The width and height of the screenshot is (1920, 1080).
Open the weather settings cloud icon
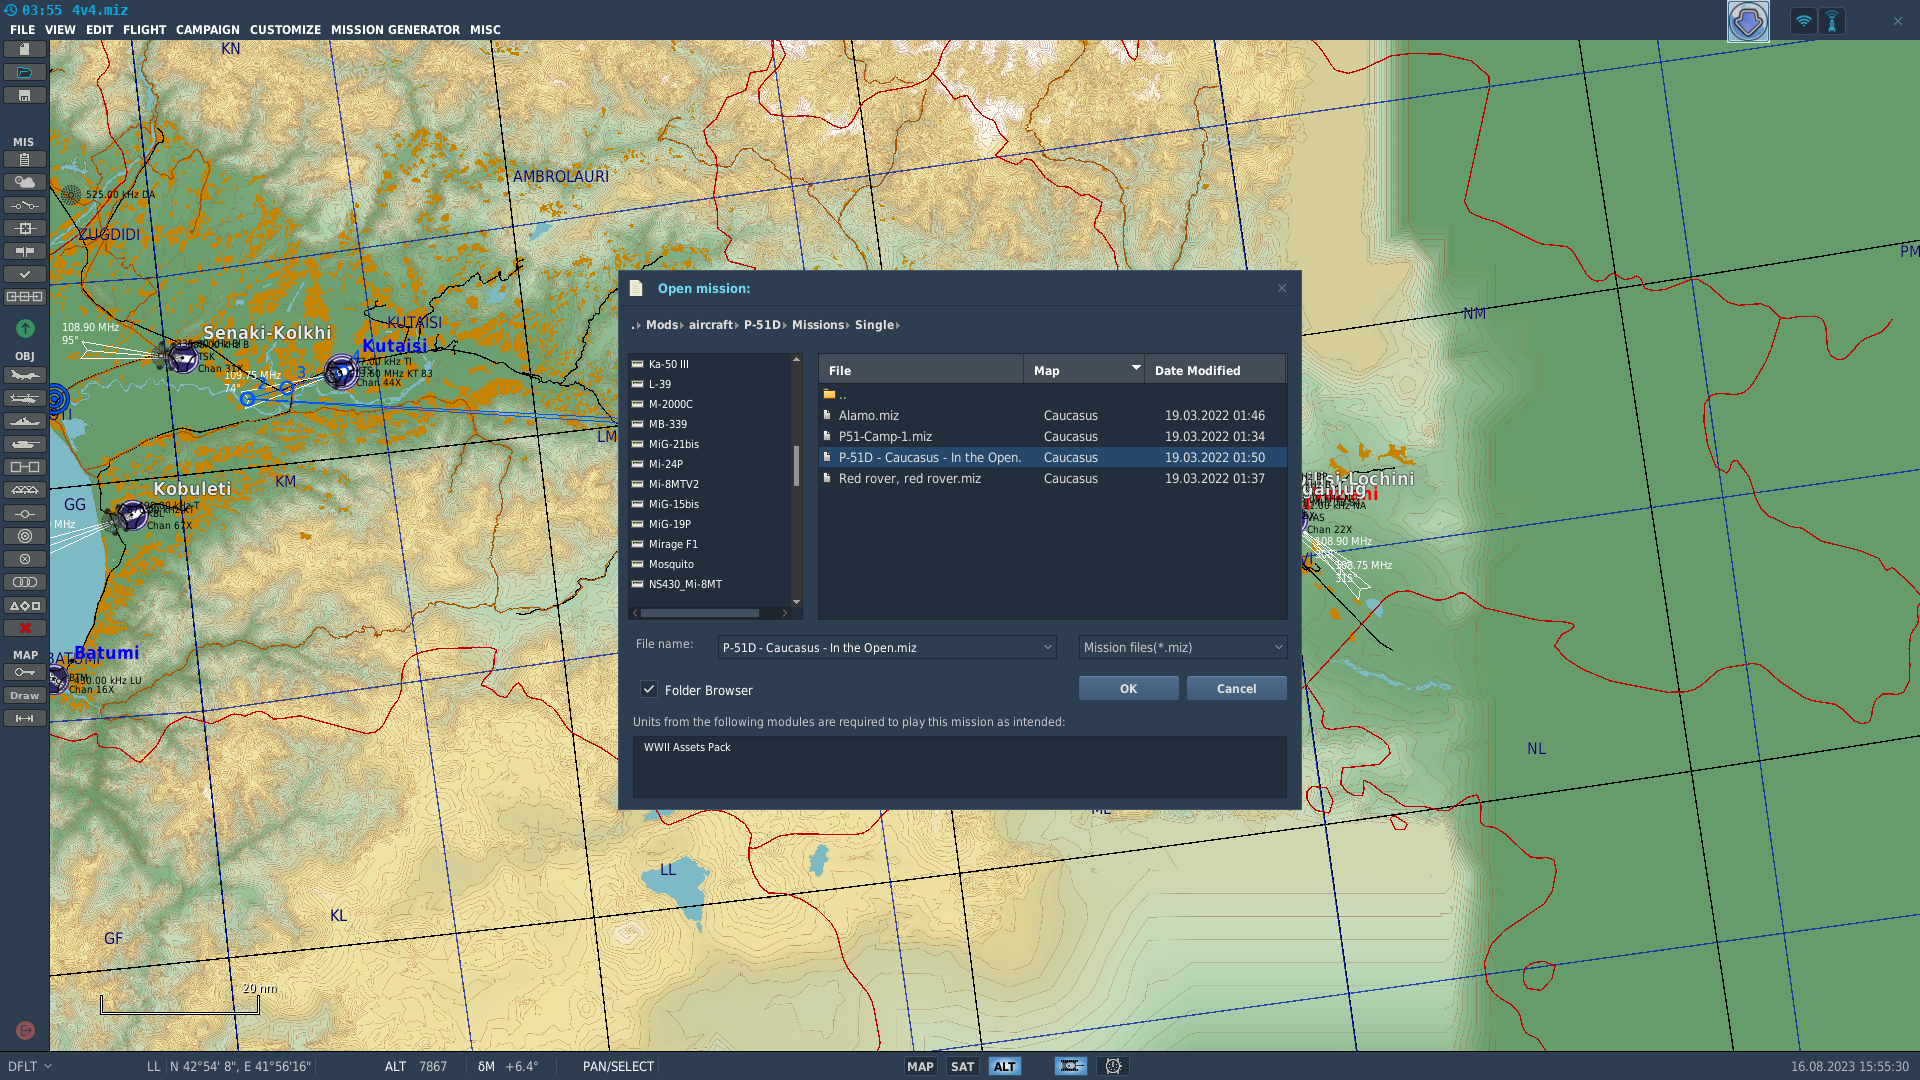pyautogui.click(x=25, y=182)
